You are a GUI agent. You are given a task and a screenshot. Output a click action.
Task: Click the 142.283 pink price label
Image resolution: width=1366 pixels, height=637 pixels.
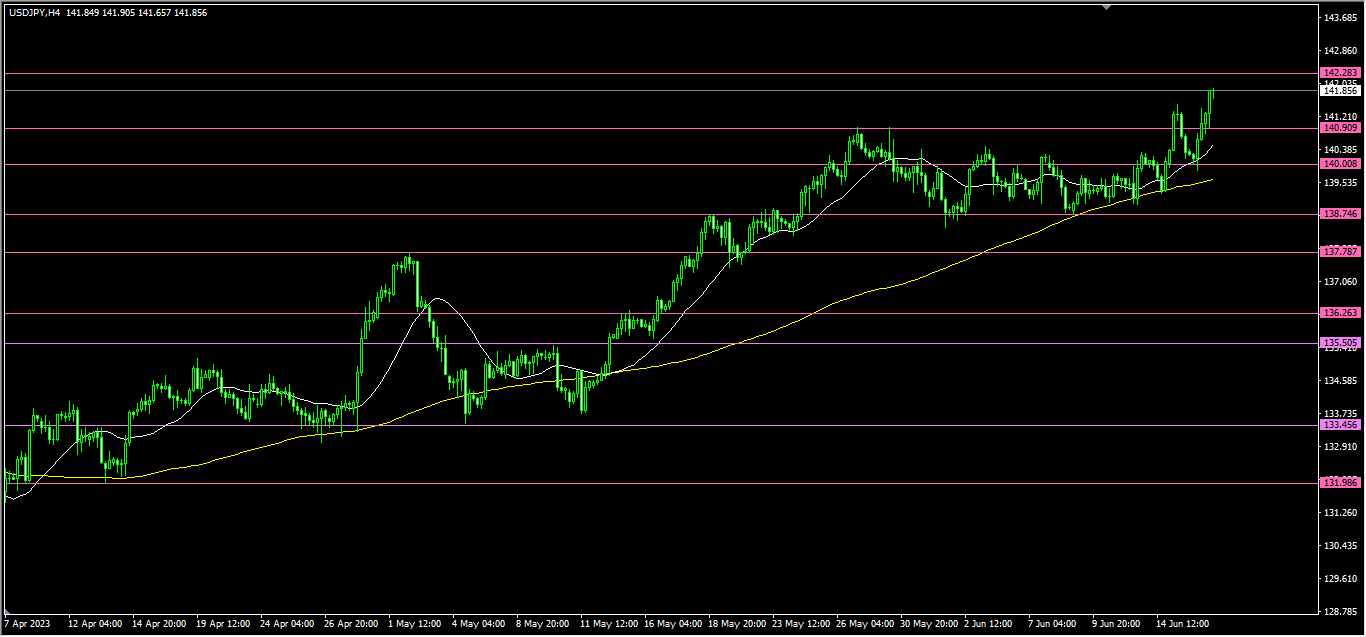coord(1340,73)
